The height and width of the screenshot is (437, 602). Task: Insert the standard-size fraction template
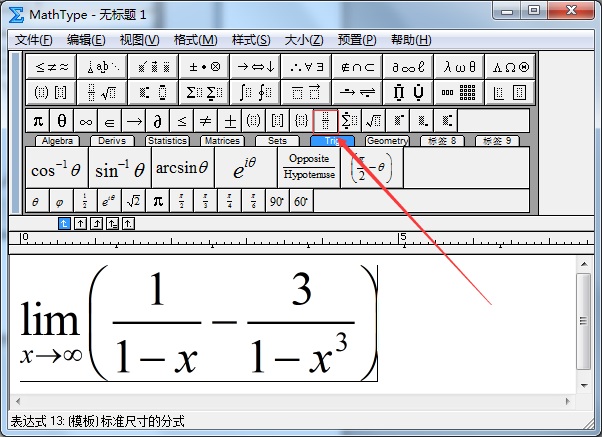click(x=326, y=121)
